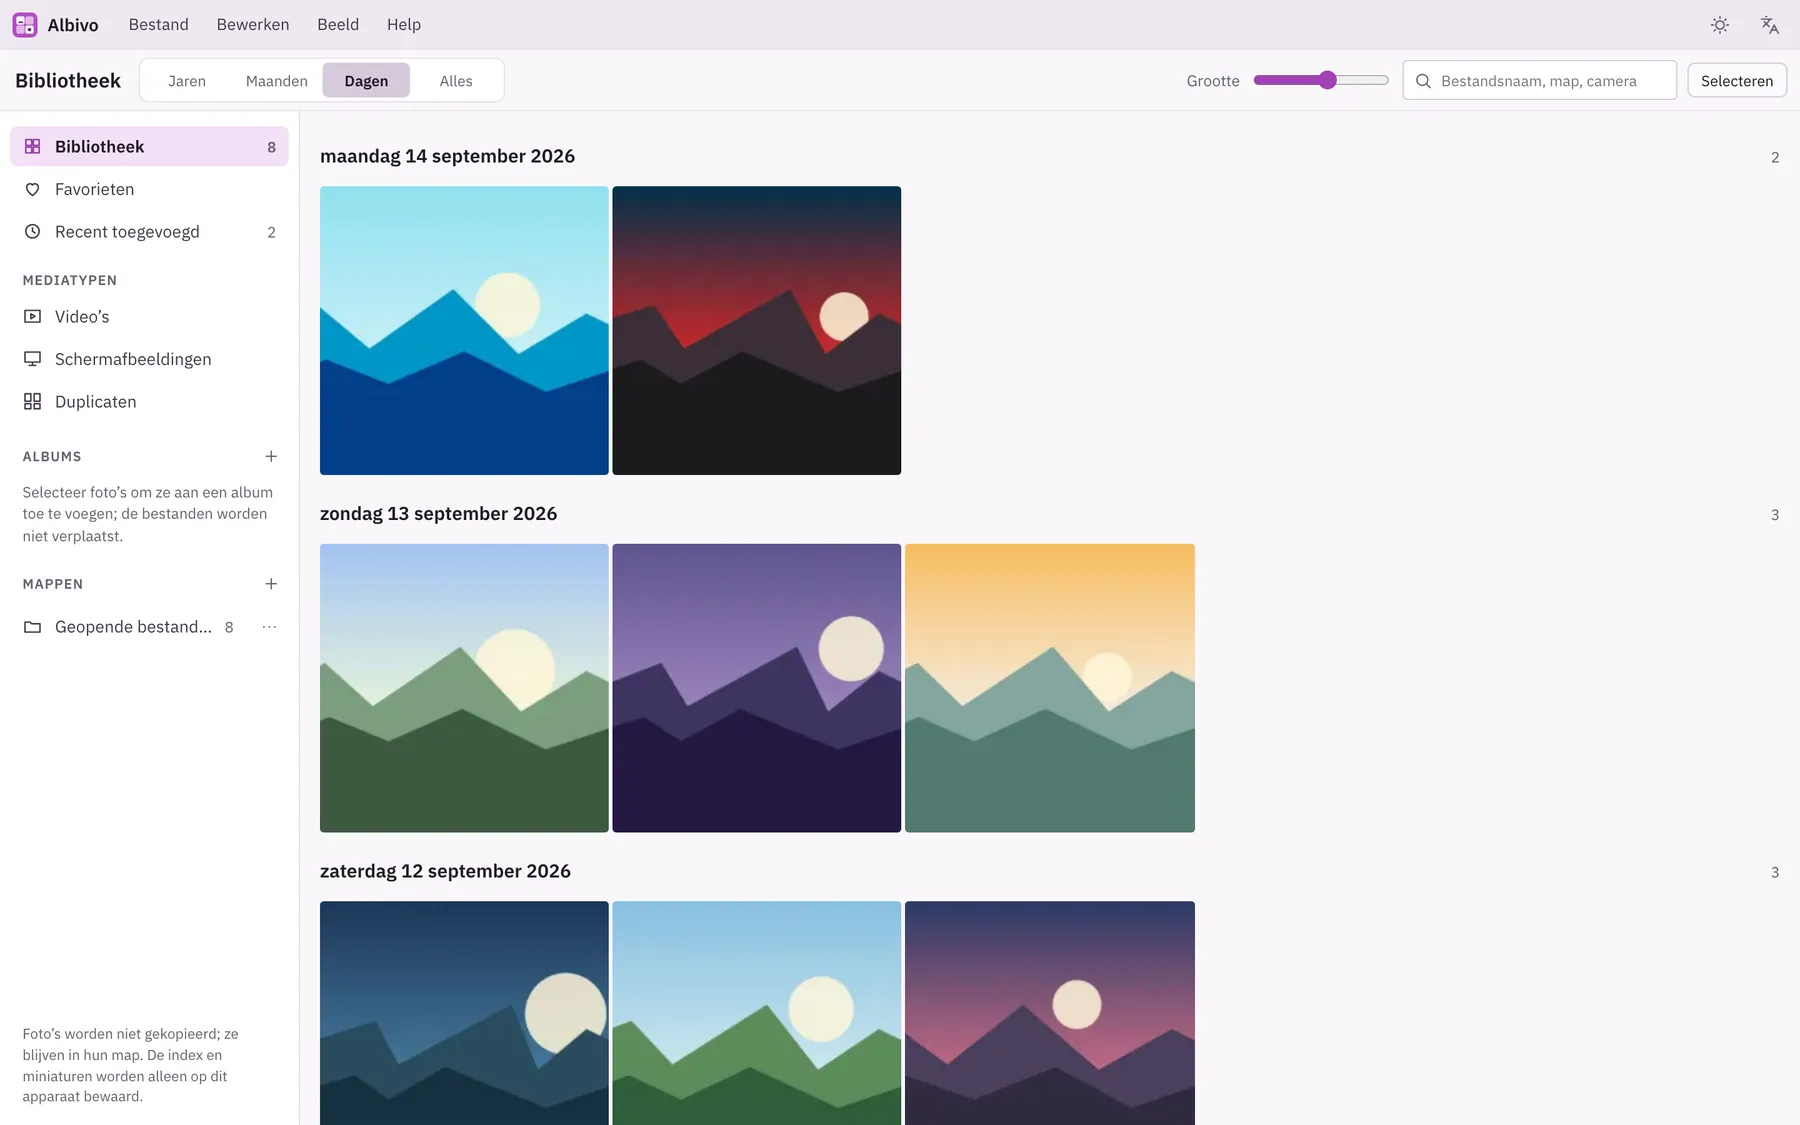Open the language translation icon
1800x1125 pixels.
pos(1770,25)
